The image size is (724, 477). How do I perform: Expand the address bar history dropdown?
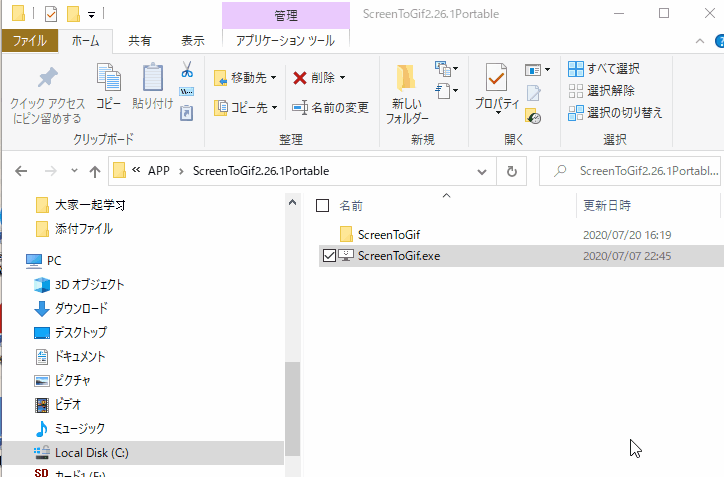[482, 172]
